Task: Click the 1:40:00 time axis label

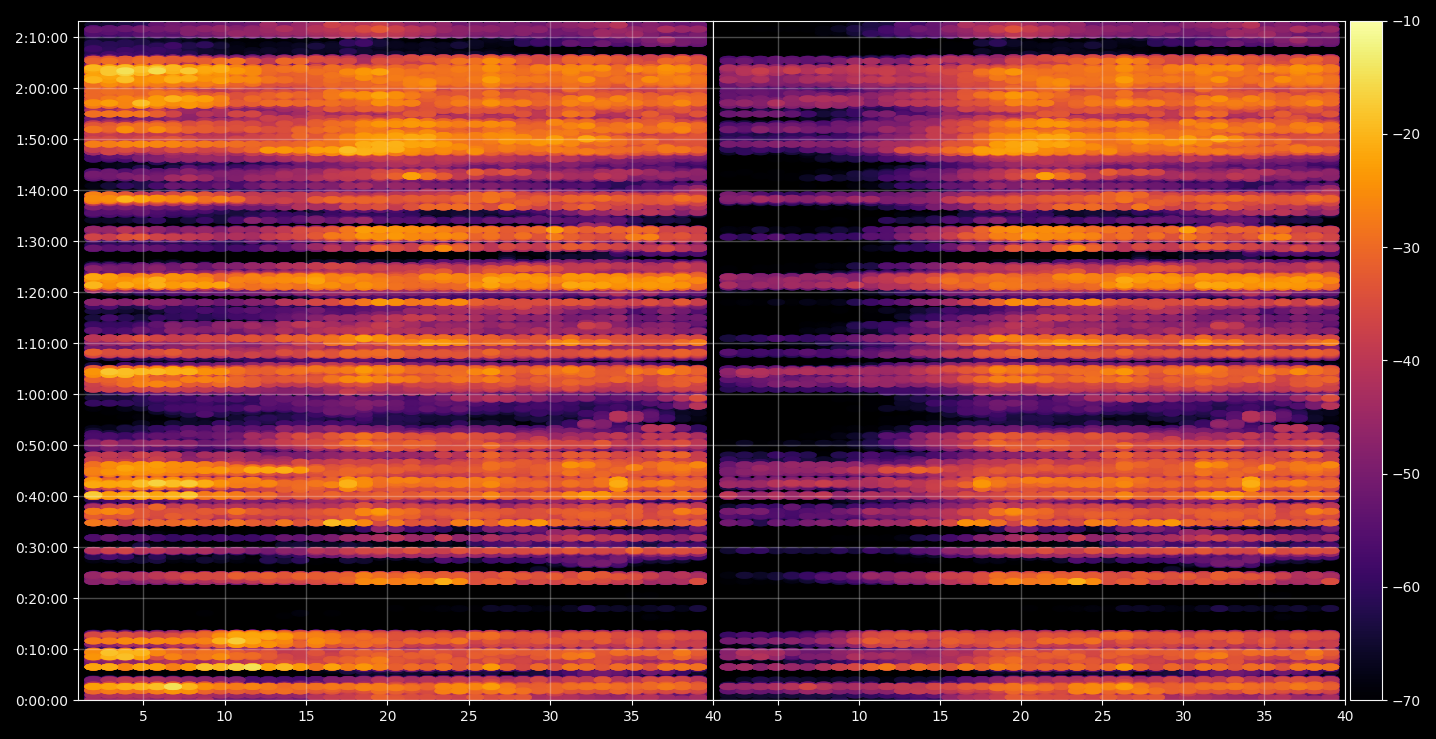Action: pyautogui.click(x=42, y=190)
